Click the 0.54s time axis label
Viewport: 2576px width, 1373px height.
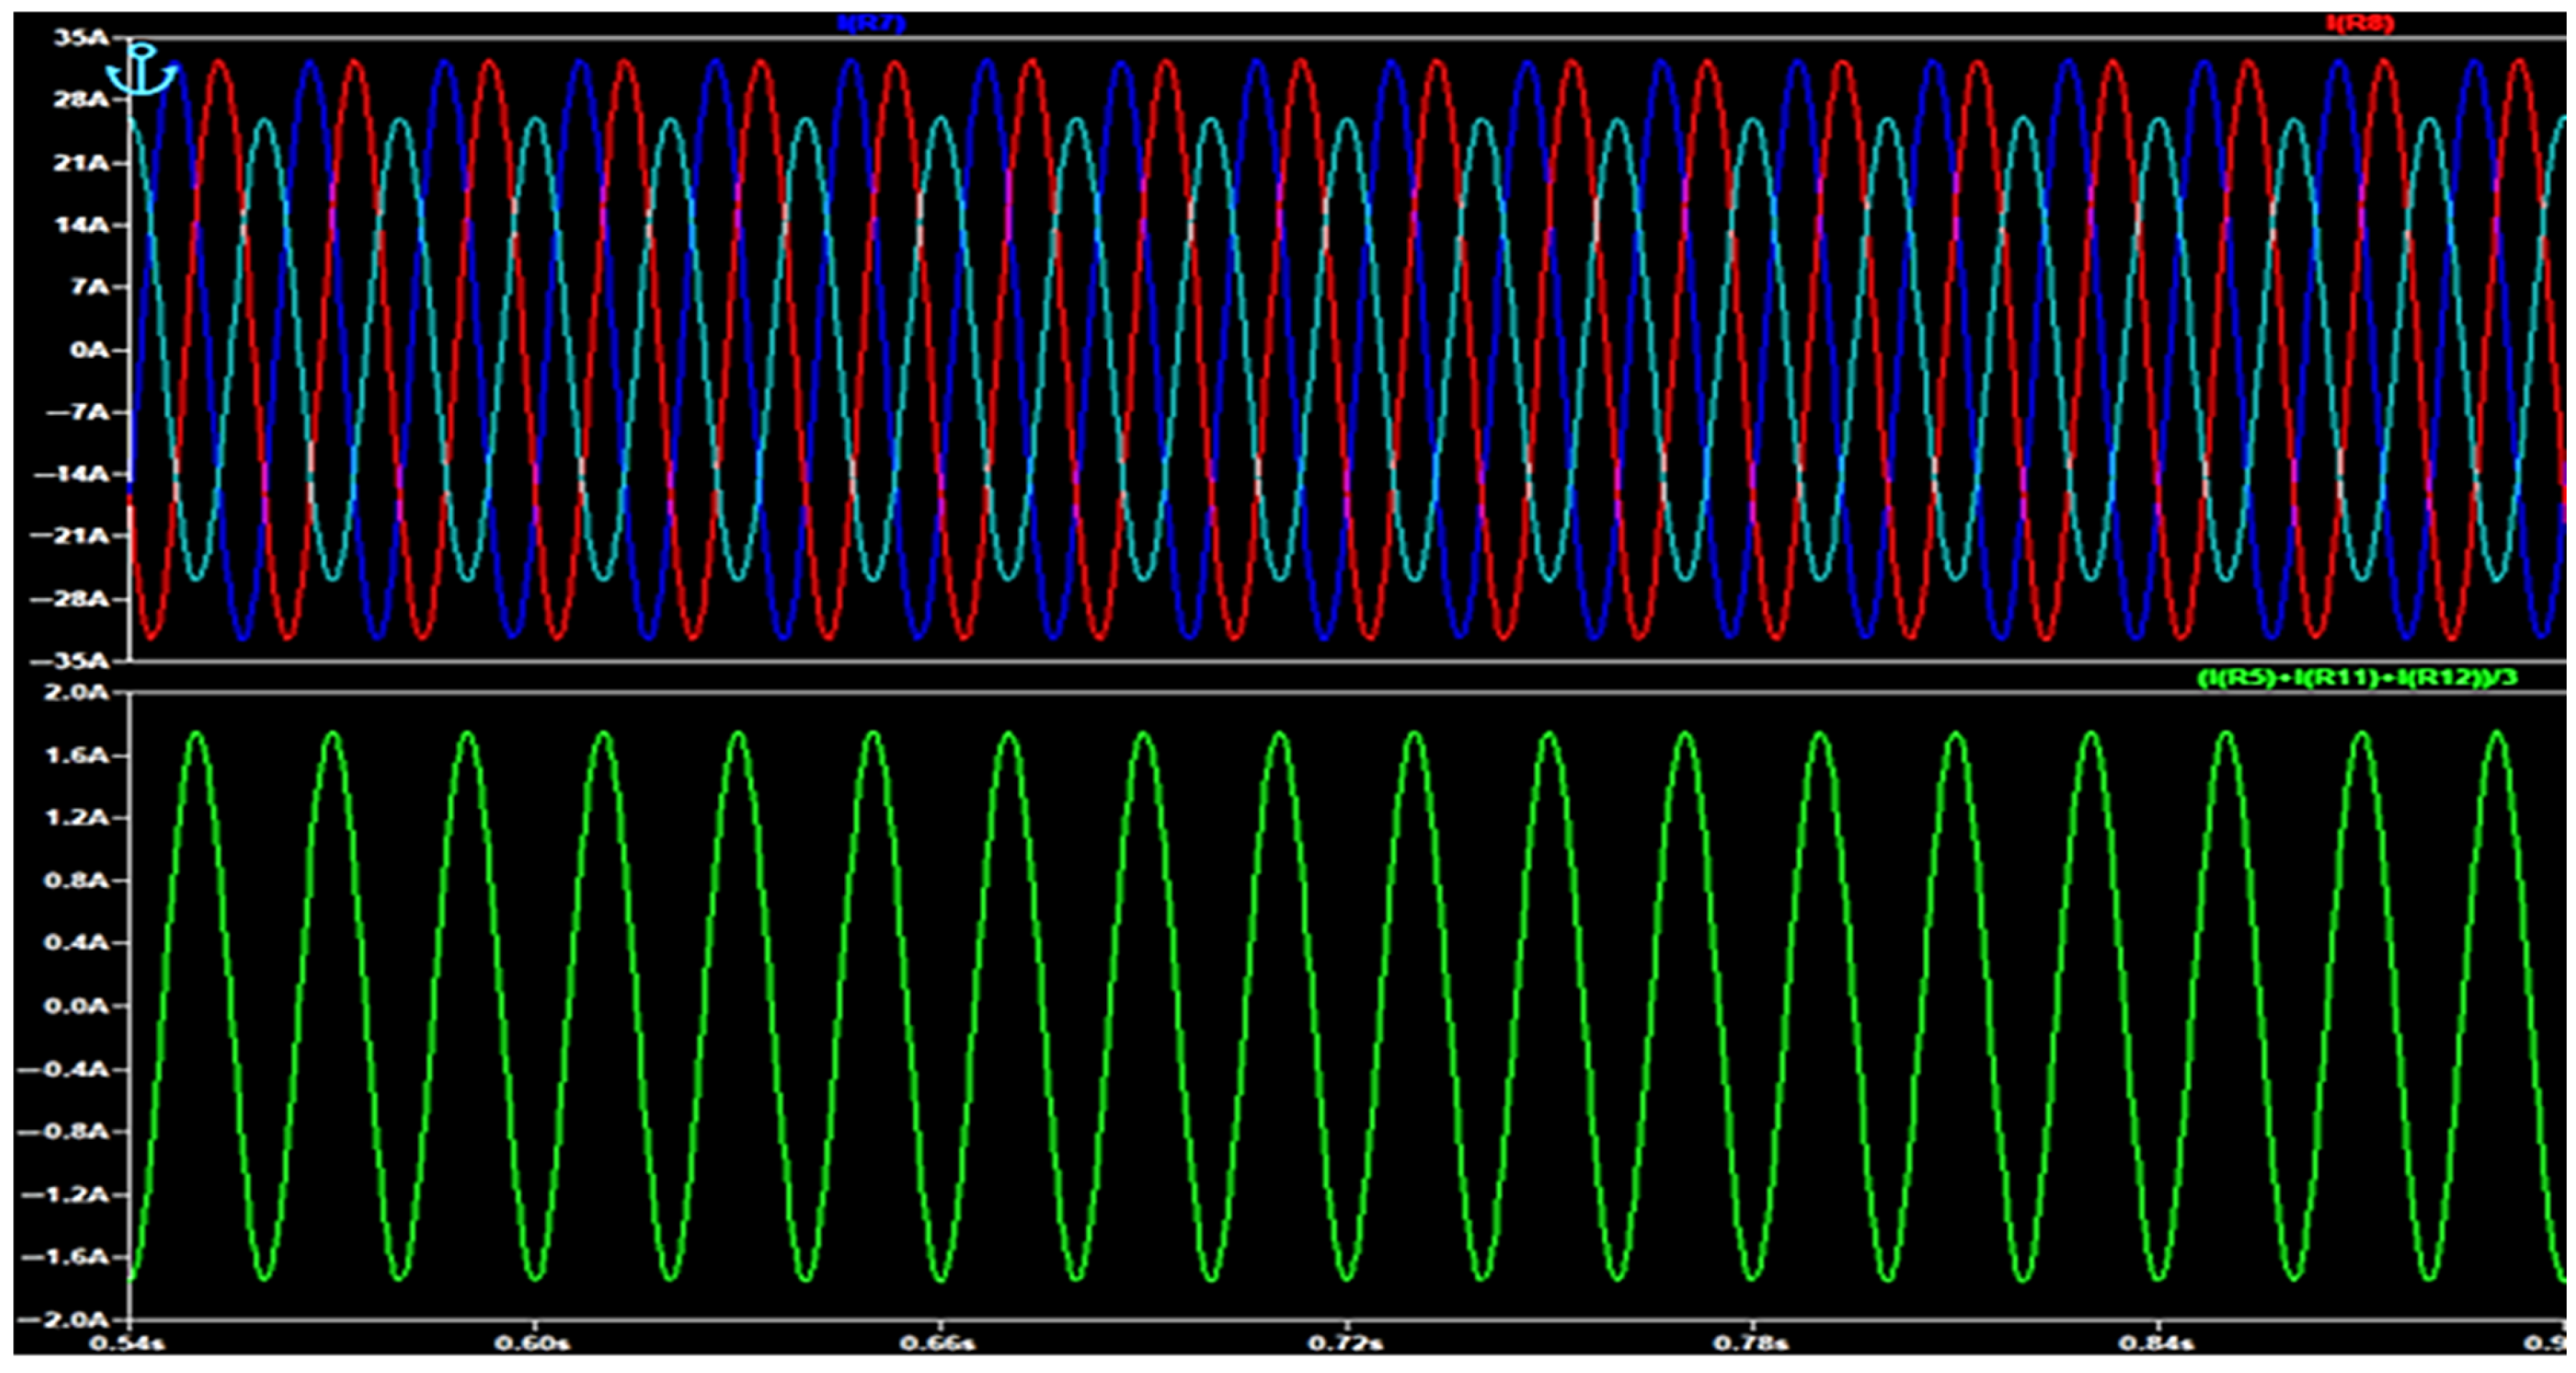click(x=127, y=1343)
